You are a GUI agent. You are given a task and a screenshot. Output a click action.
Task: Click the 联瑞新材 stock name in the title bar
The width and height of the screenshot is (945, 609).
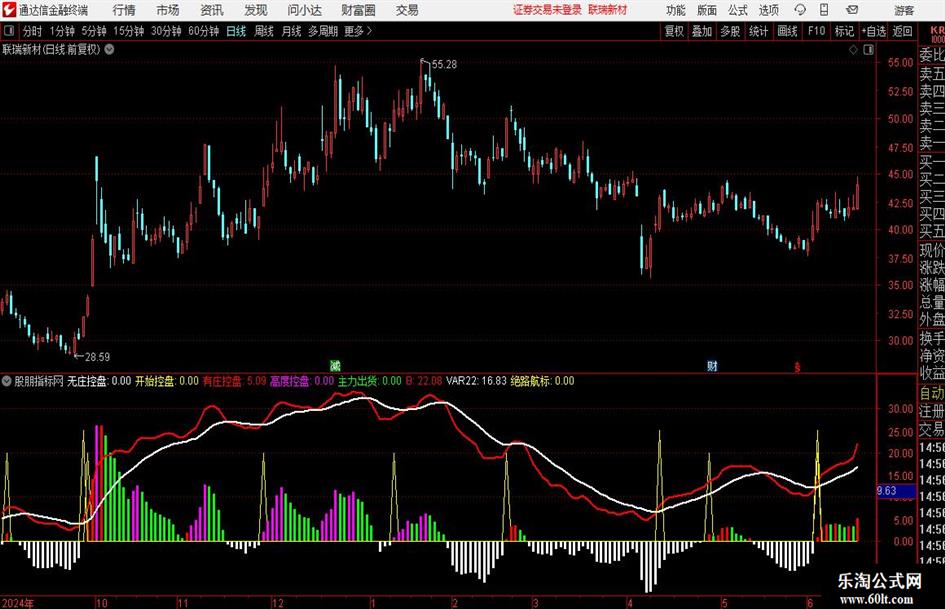pos(608,10)
